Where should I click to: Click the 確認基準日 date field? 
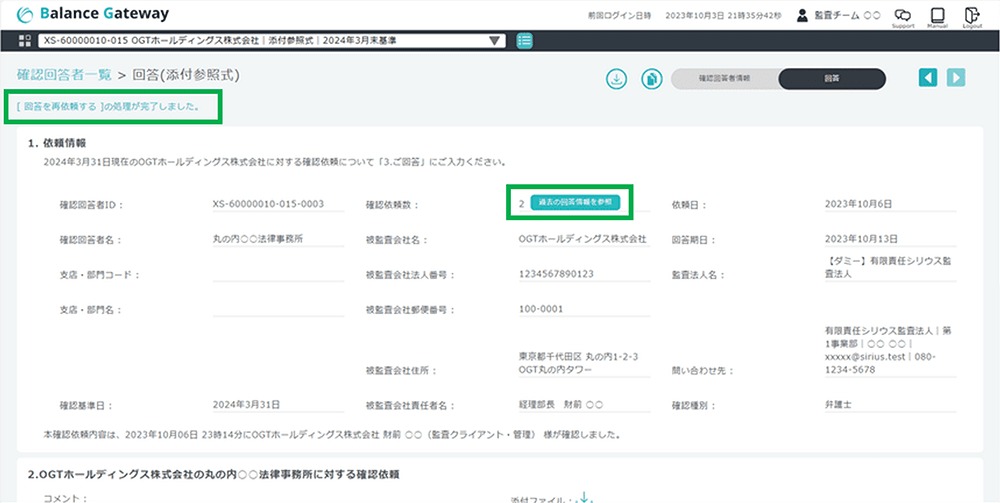point(269,405)
